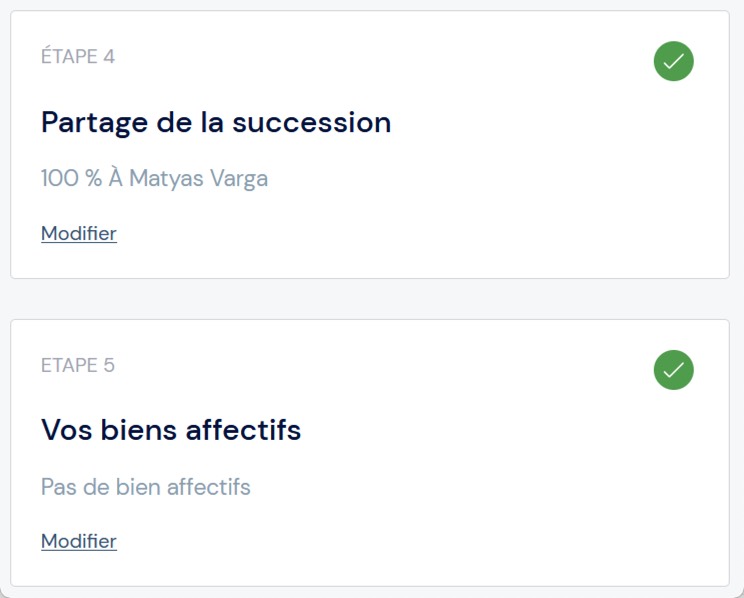The width and height of the screenshot is (744, 598).
Task: Select the "Vos biens affectifs" heading
Action: [171, 430]
